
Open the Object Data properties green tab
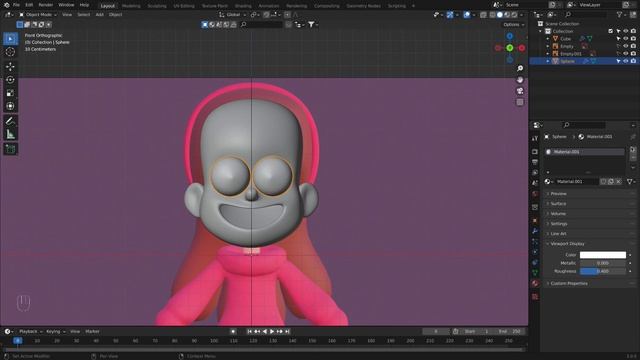[535, 273]
